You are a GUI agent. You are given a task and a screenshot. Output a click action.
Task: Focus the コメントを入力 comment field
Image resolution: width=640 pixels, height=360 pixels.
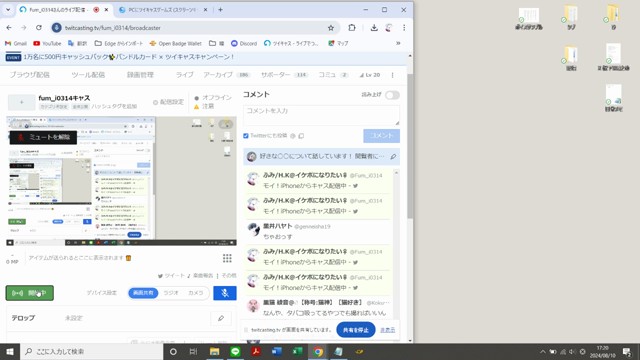[x=321, y=115]
